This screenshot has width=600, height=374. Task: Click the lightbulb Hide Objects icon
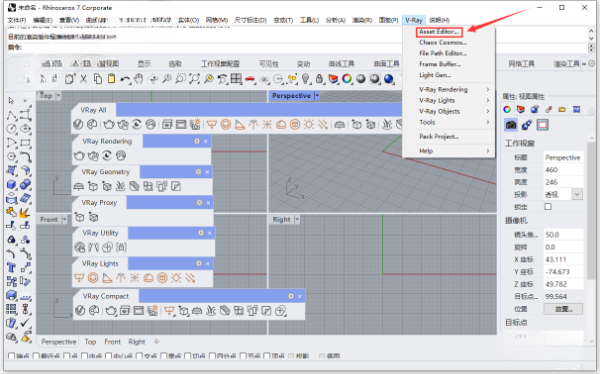point(305,79)
